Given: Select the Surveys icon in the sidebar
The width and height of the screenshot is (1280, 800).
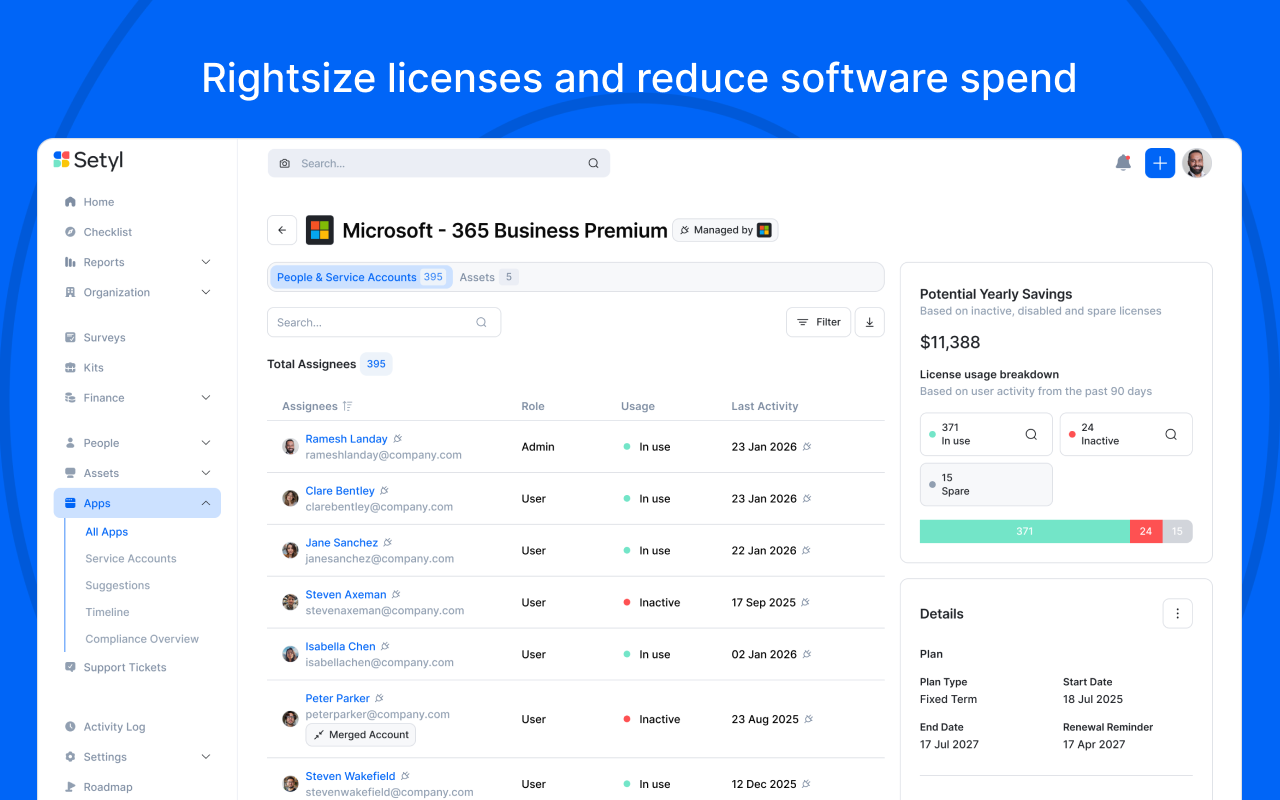Looking at the screenshot, I should pos(71,337).
